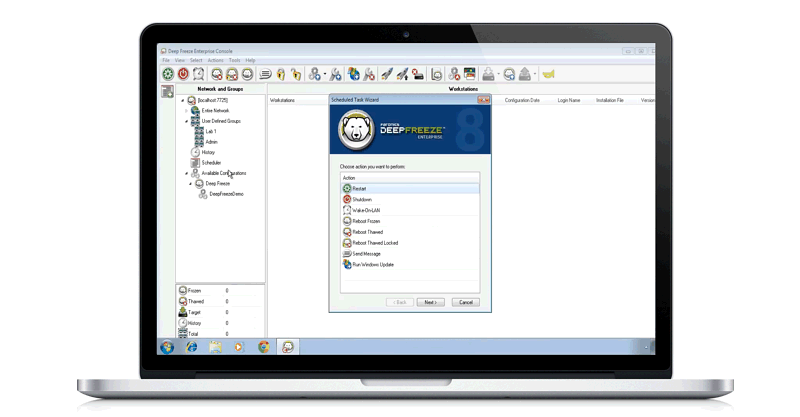
Task: Select Wake-On-LAN in the action list
Action: pos(410,210)
